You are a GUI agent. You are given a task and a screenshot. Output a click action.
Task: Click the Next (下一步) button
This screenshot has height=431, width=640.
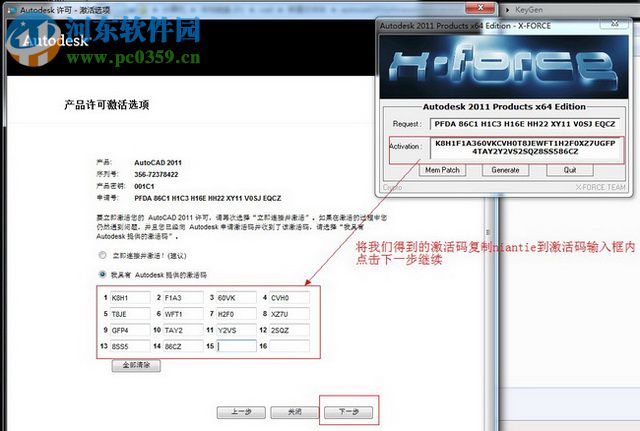click(348, 412)
